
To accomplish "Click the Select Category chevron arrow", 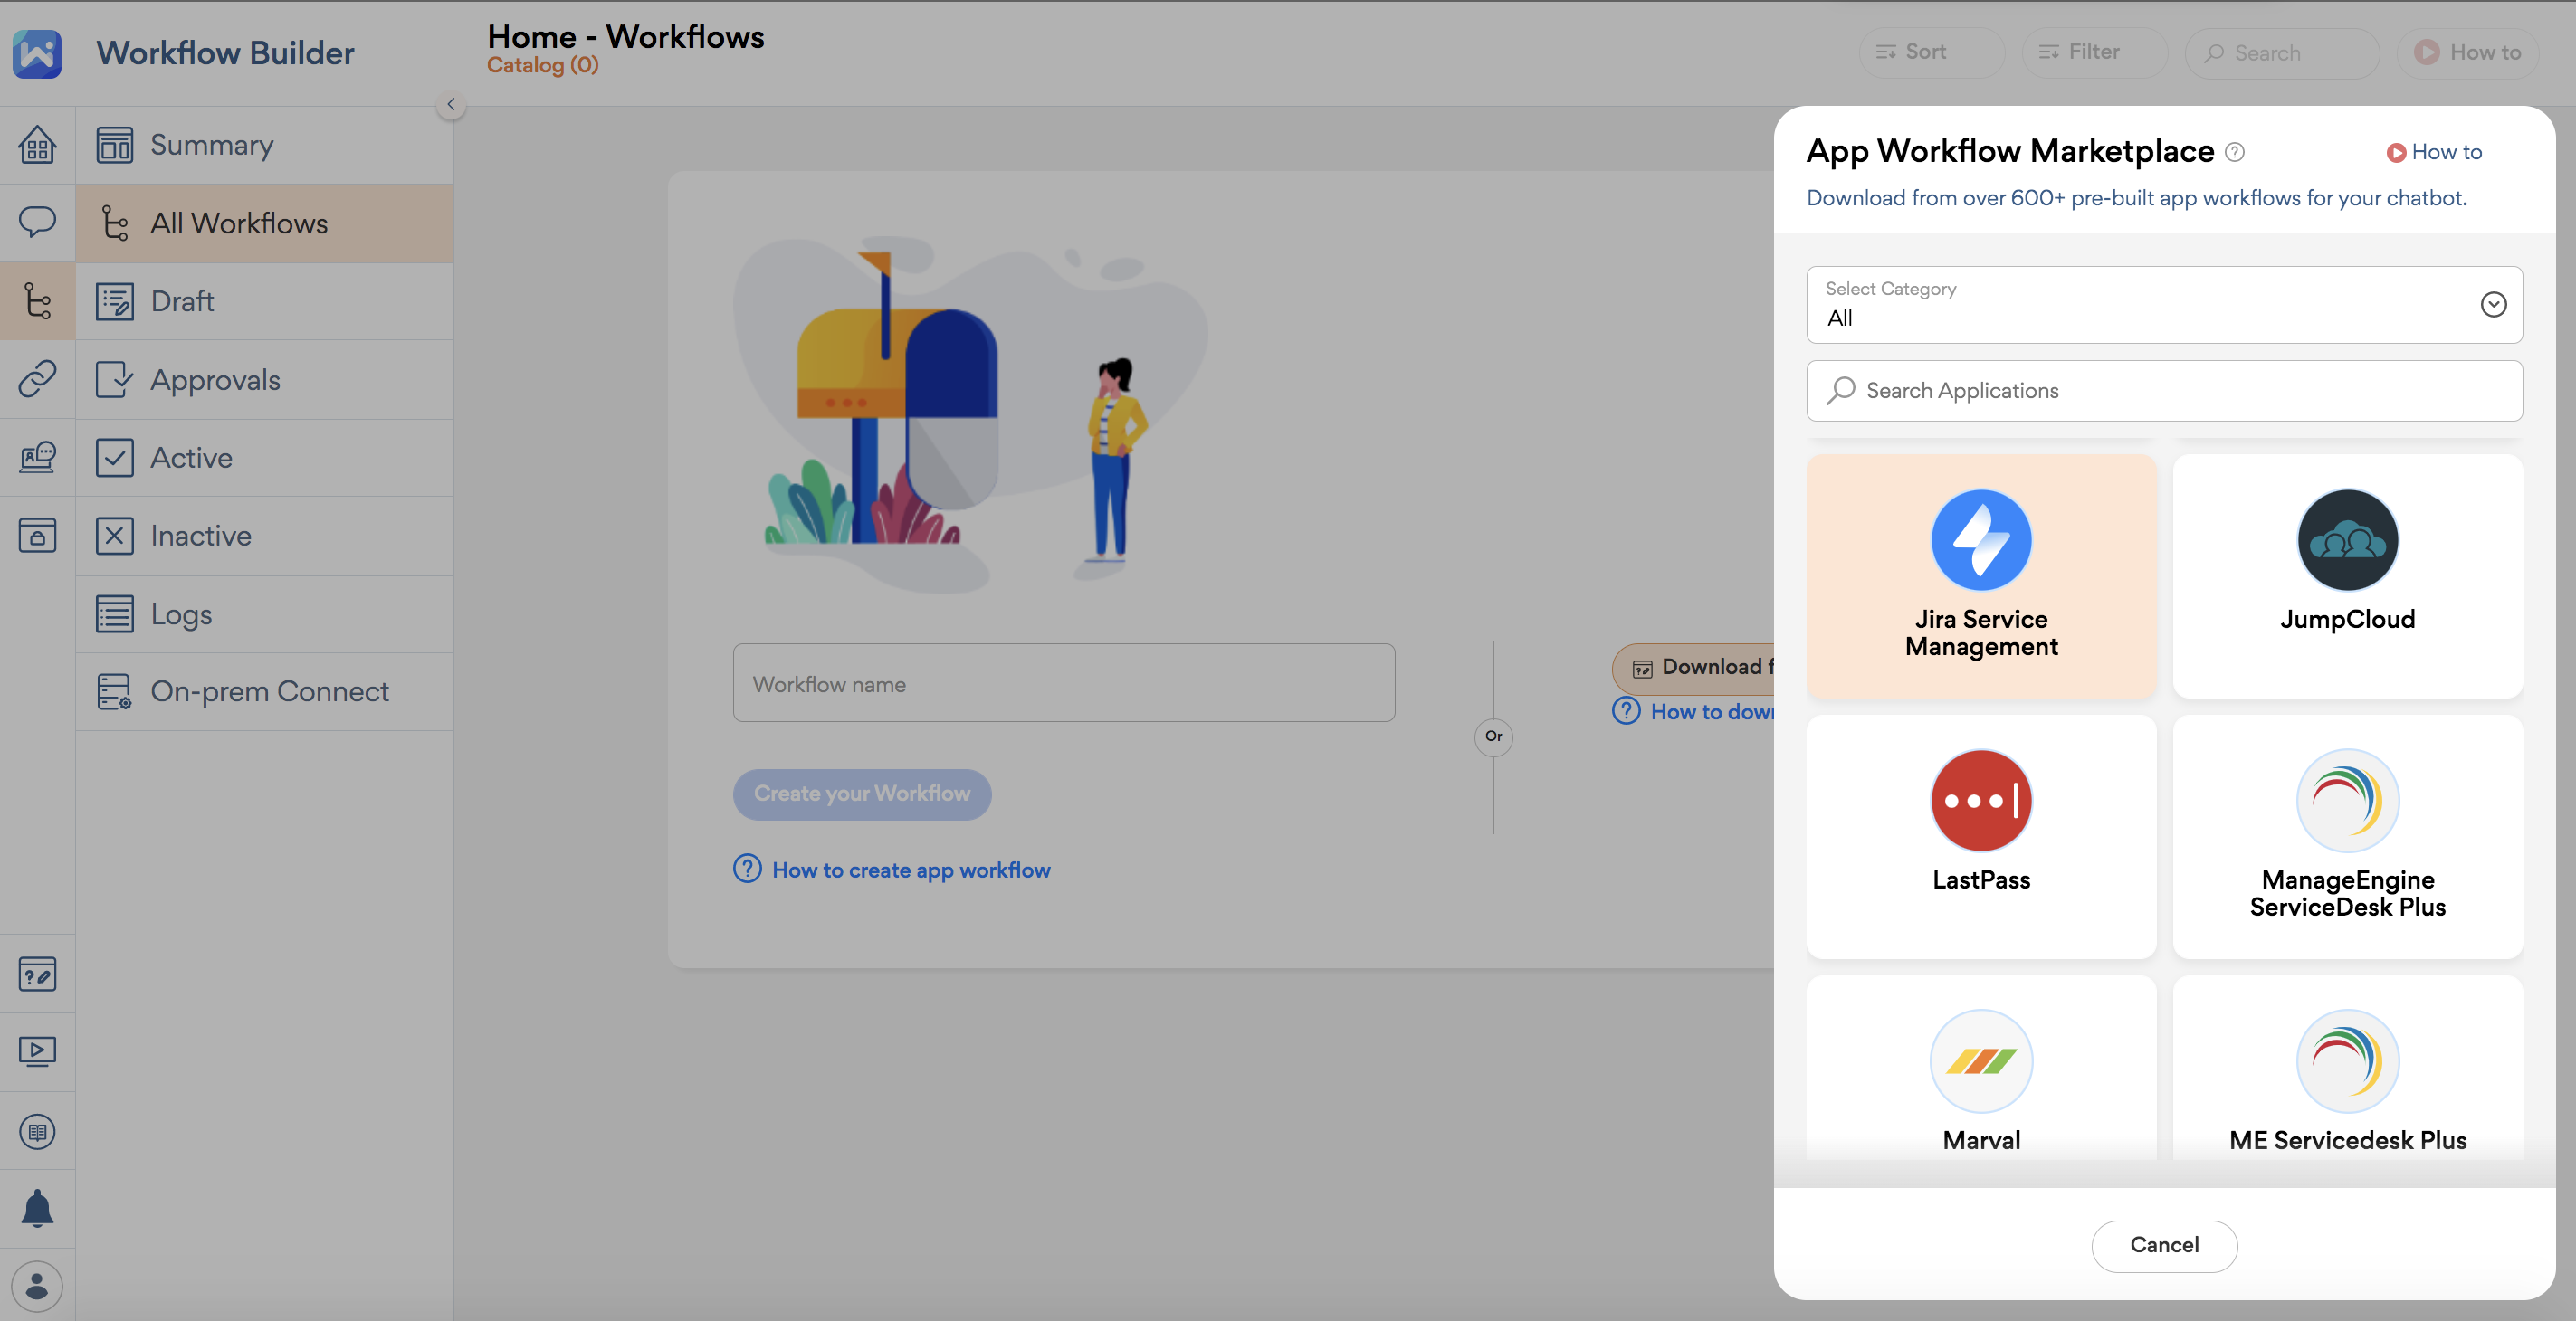I will tap(2493, 304).
